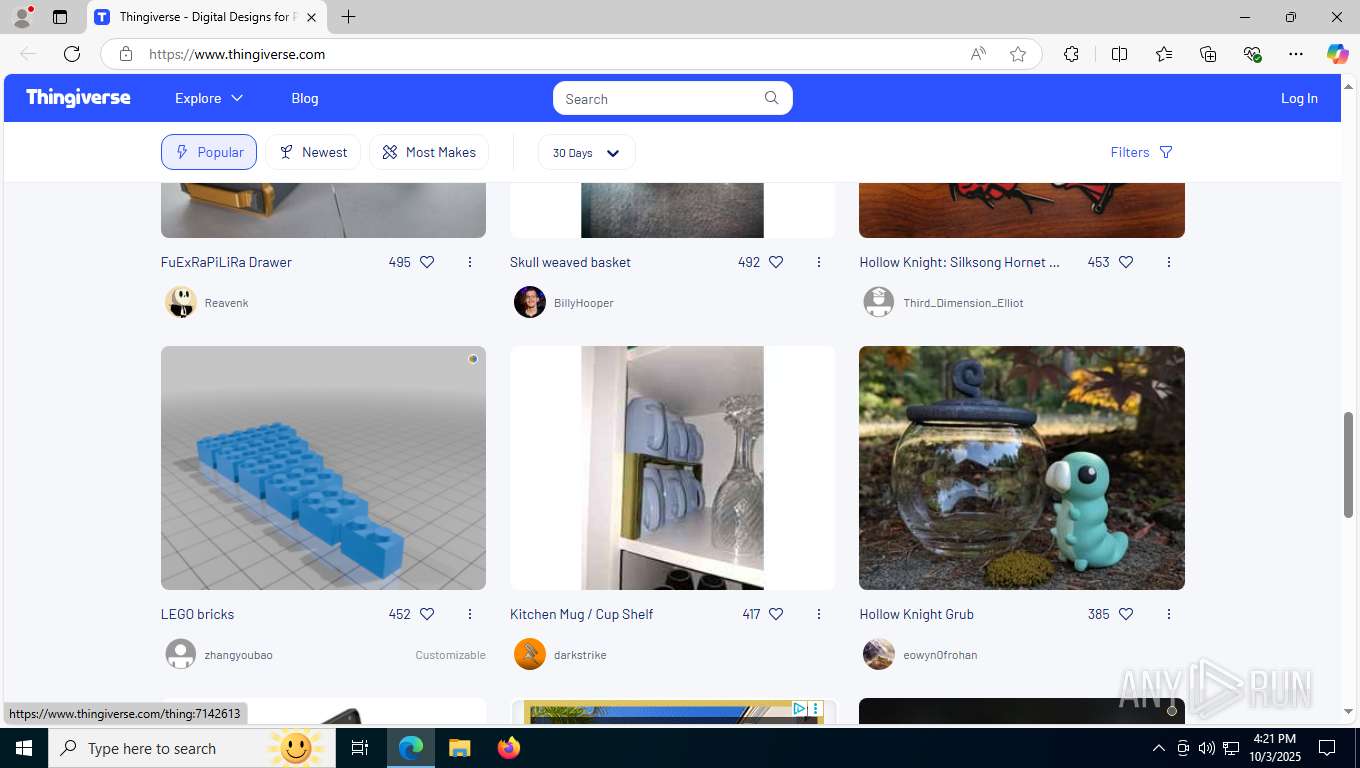Image resolution: width=1360 pixels, height=768 pixels.
Task: Like the Hollow Knight Grub design
Action: tap(1126, 614)
